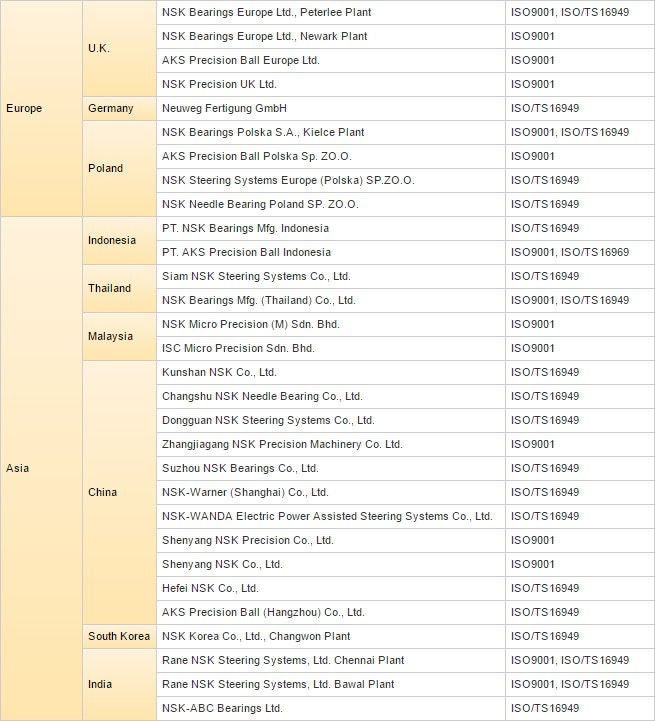Select the South Korea country cell

point(119,636)
